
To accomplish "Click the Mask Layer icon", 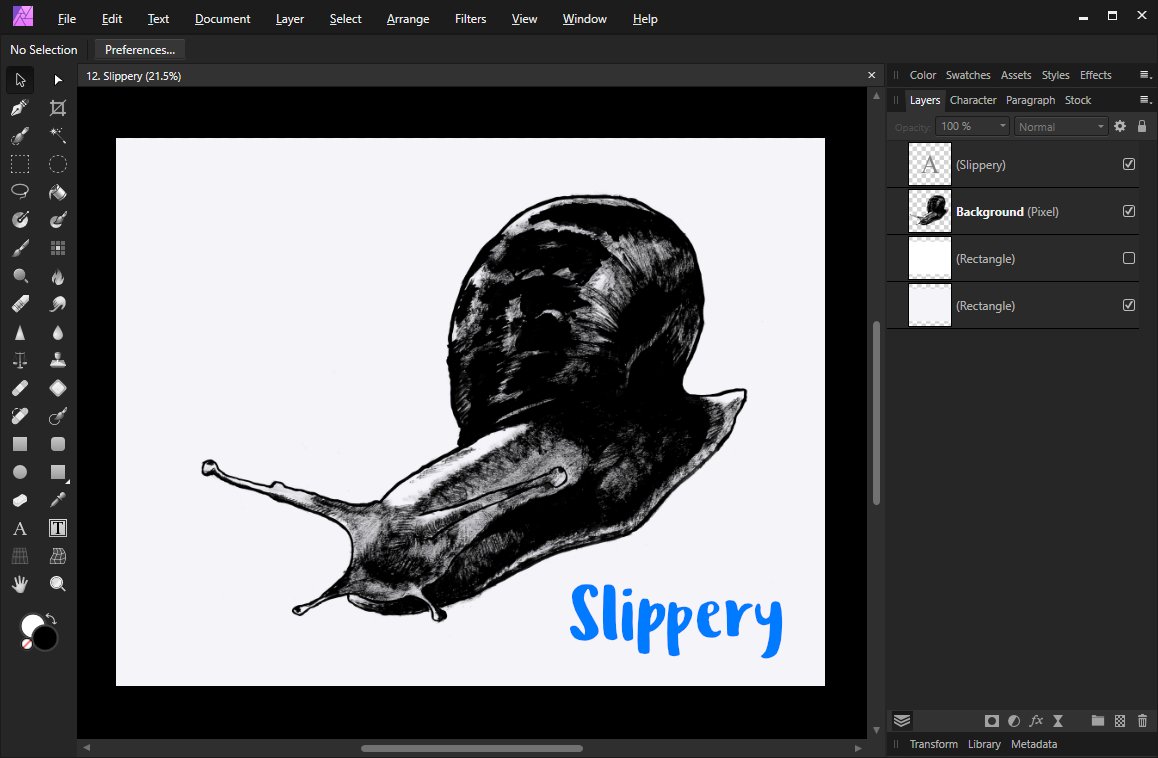I will point(992,721).
